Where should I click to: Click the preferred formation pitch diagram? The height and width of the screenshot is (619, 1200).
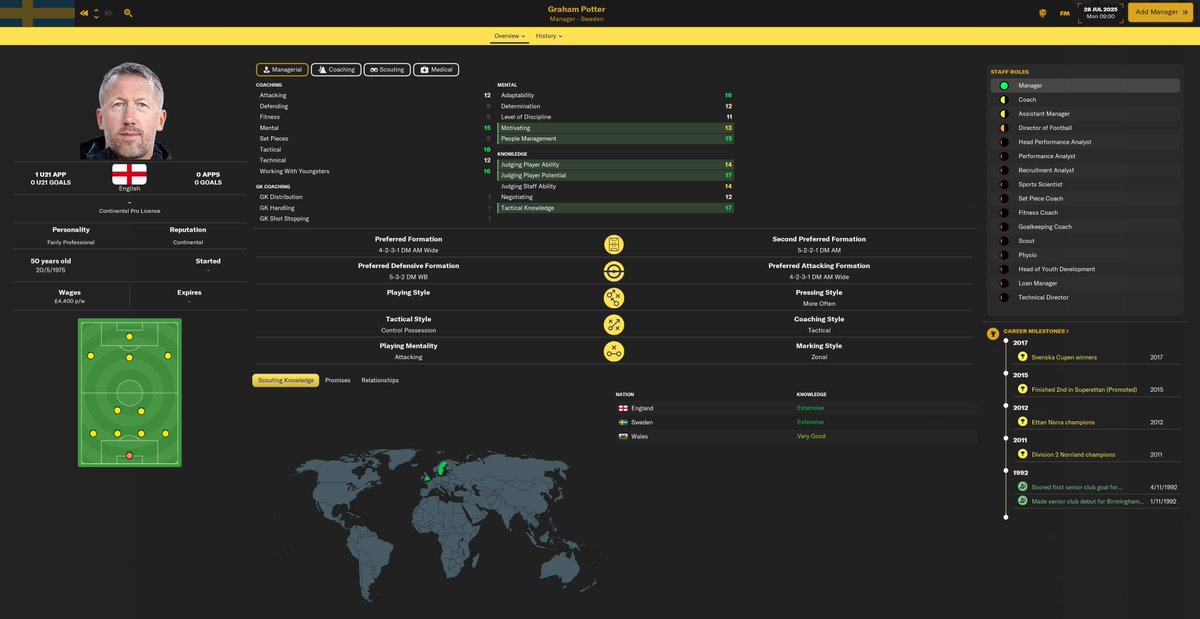coord(130,392)
